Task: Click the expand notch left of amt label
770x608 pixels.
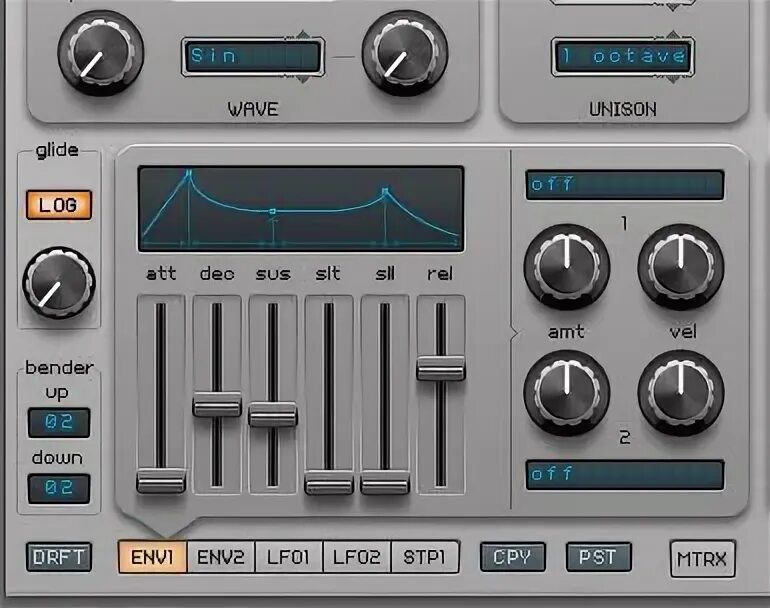Action: click(515, 334)
